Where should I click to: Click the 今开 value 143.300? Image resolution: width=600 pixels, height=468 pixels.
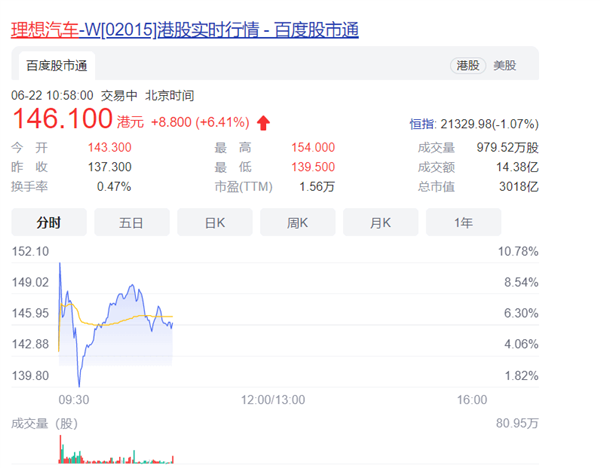[109, 147]
